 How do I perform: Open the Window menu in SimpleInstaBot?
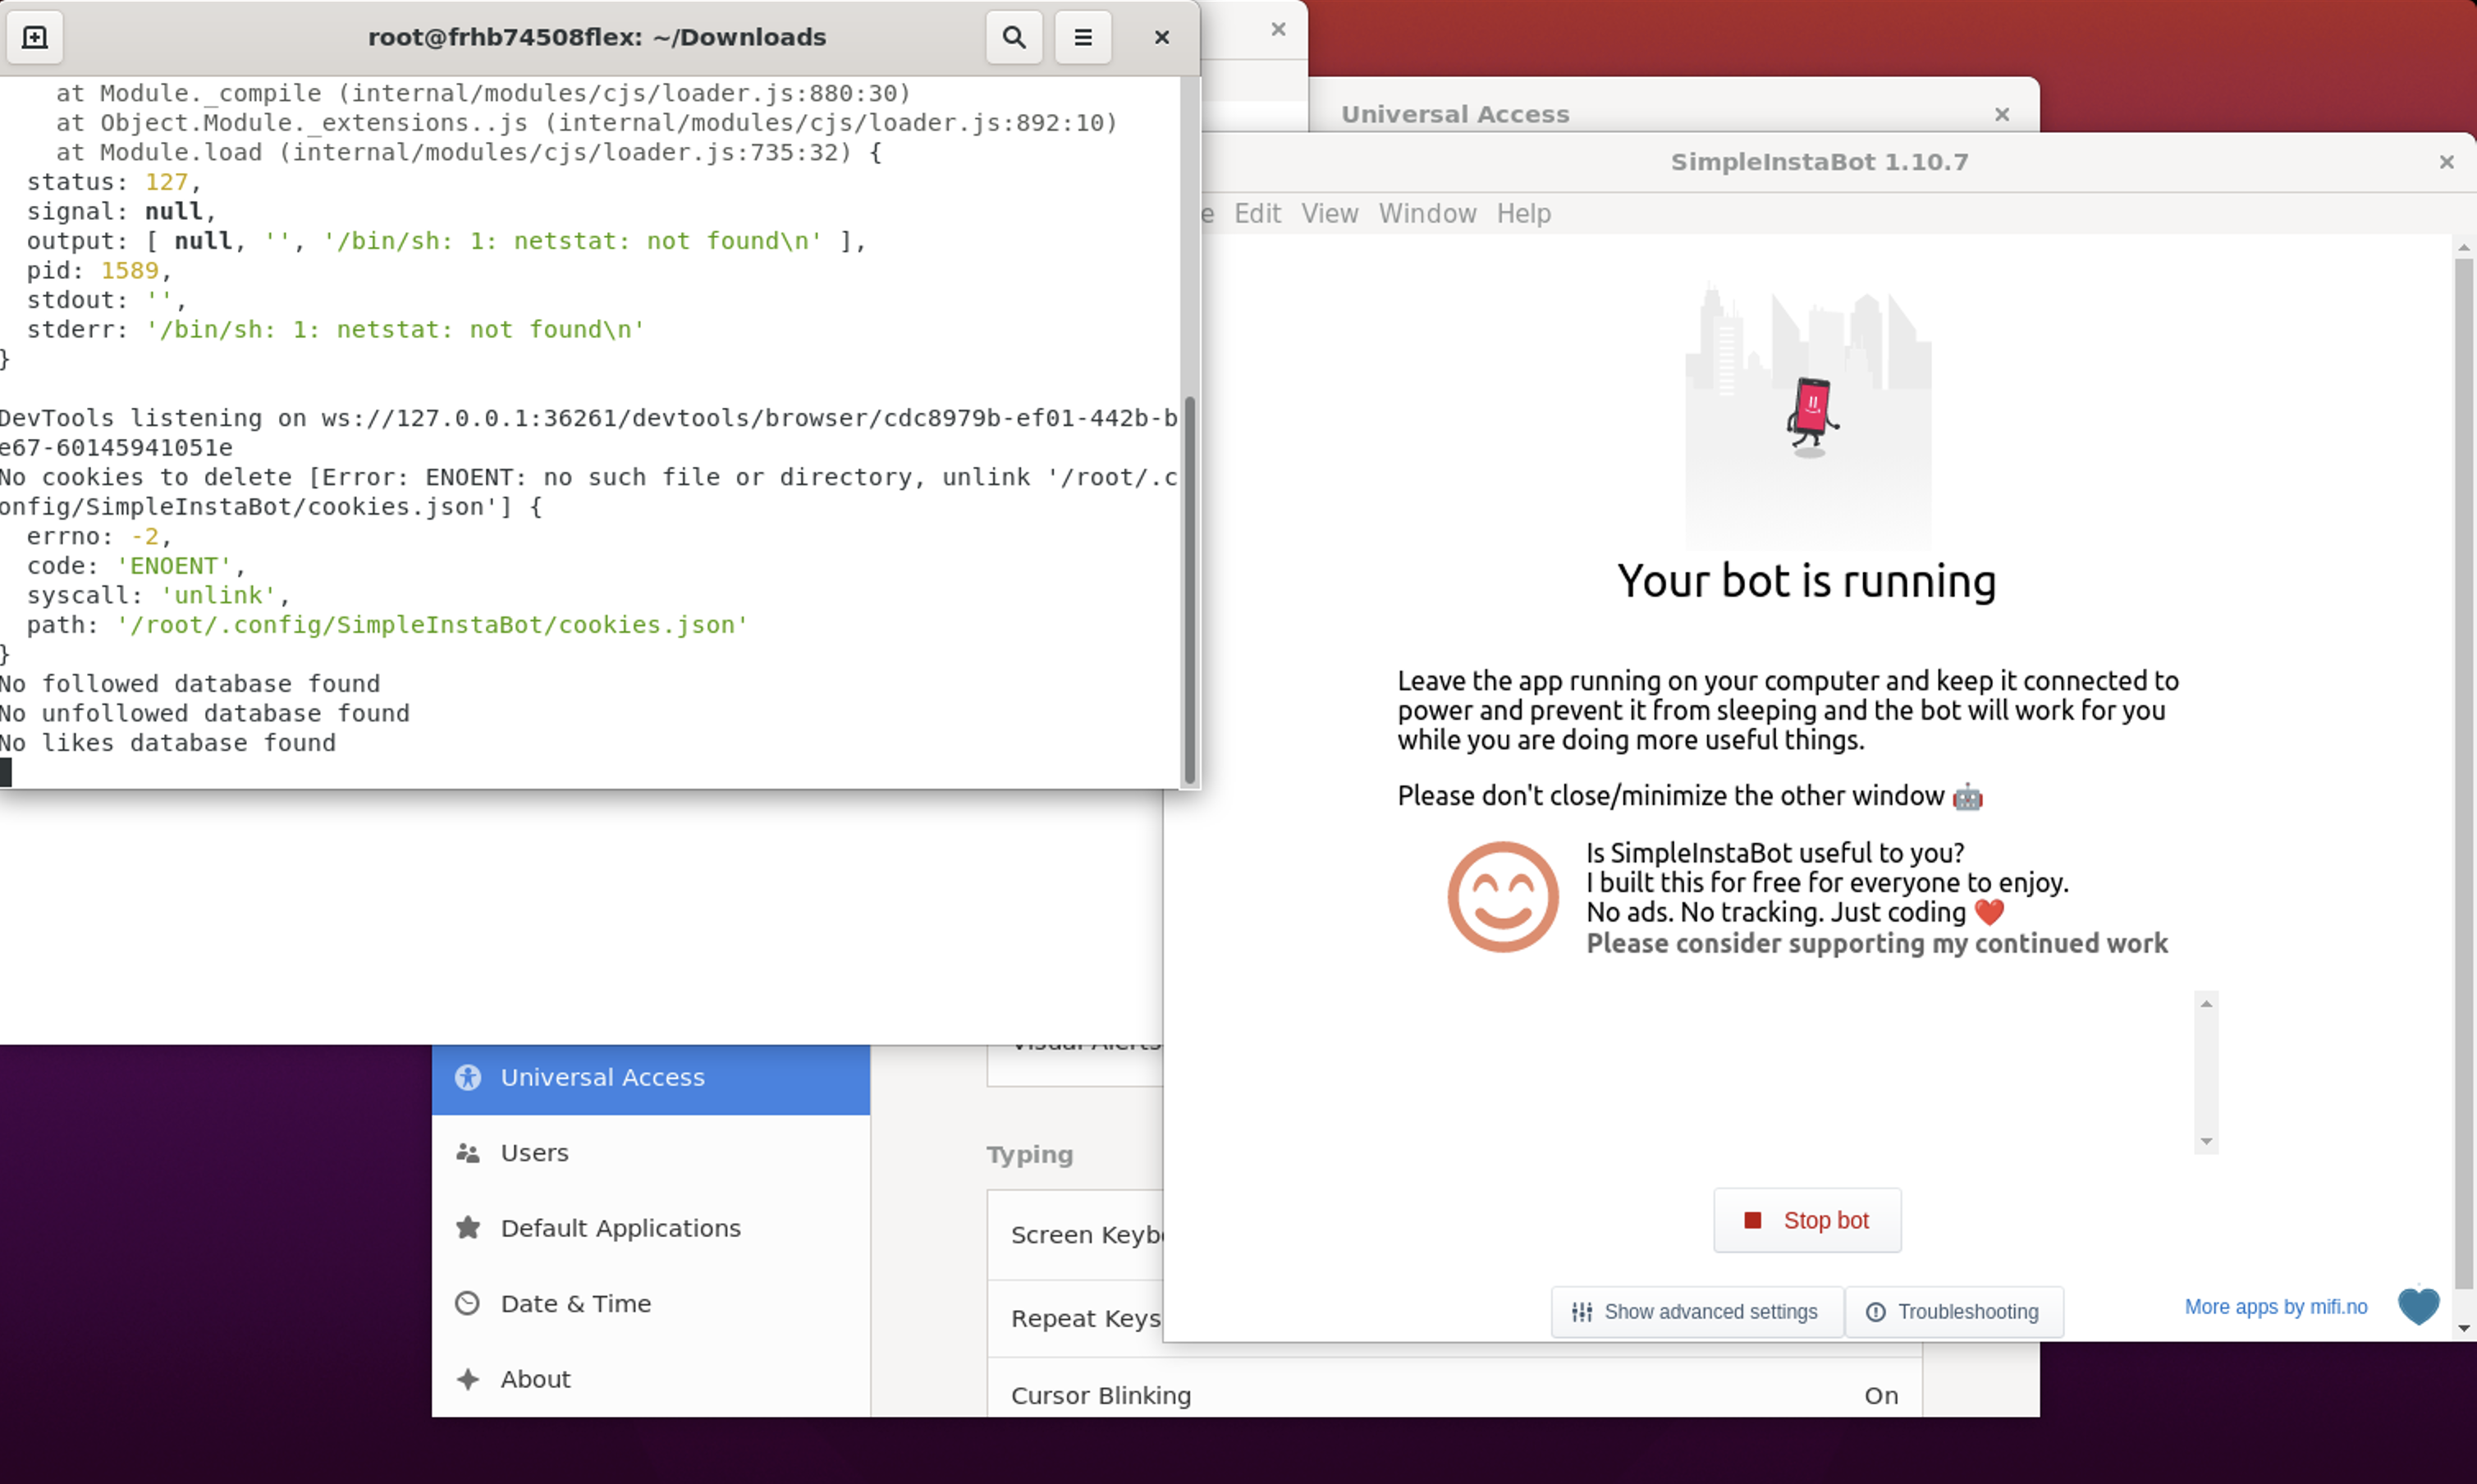[x=1427, y=213]
